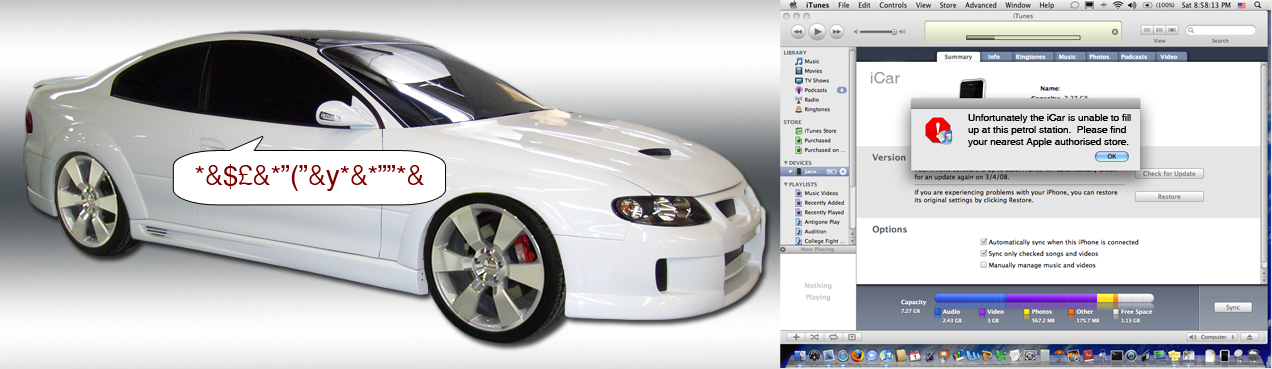Click the eject disc button at bottom right
The width and height of the screenshot is (1272, 369).
pyautogui.click(x=1249, y=337)
